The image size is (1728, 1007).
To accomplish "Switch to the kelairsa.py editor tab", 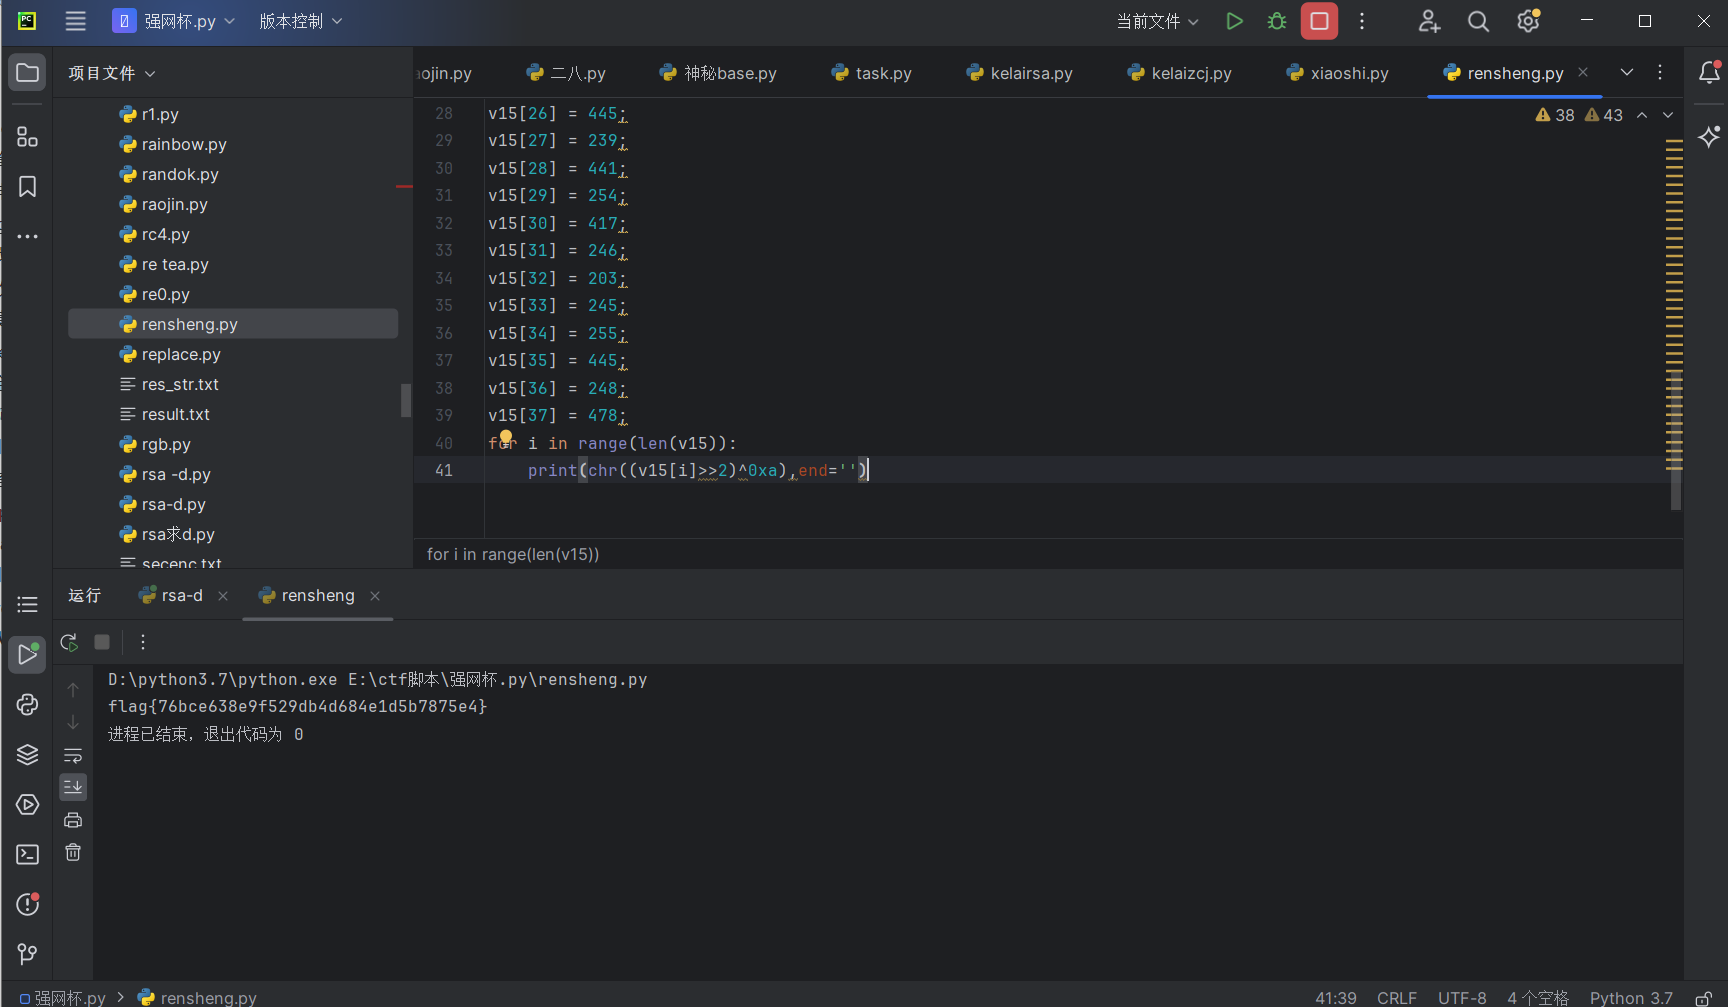I will pyautogui.click(x=1020, y=73).
